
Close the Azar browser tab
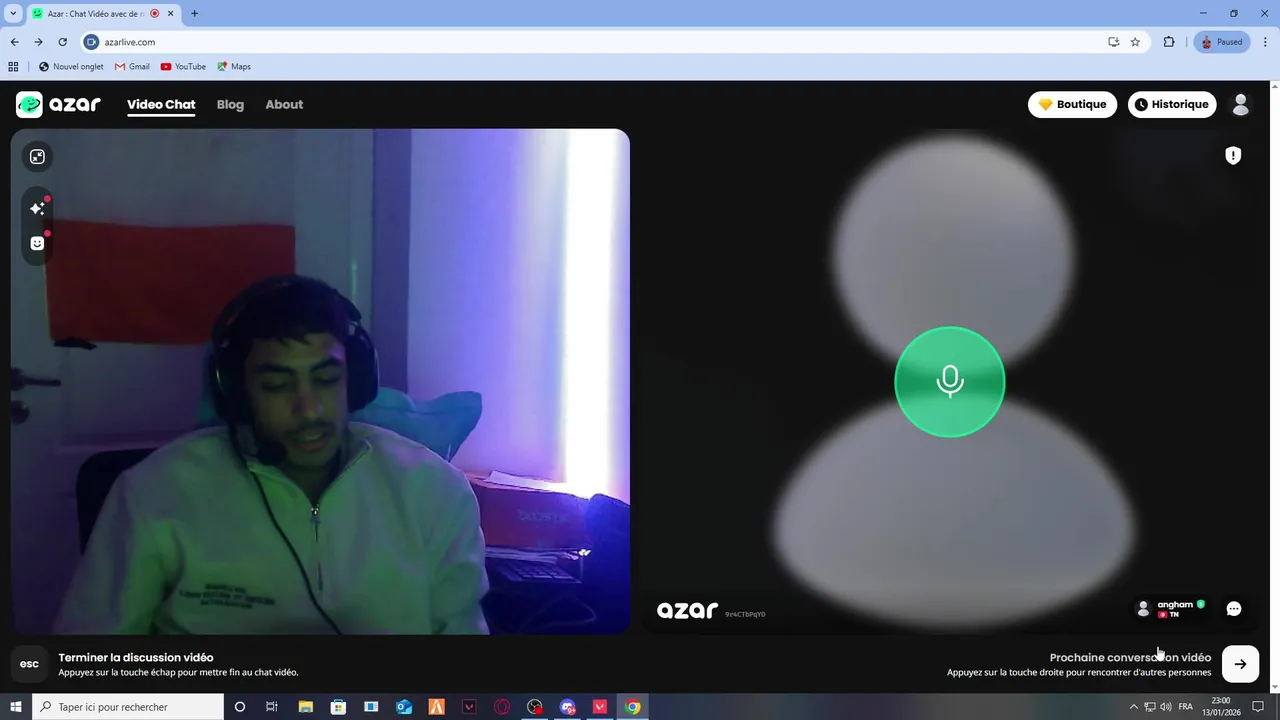[x=170, y=13]
